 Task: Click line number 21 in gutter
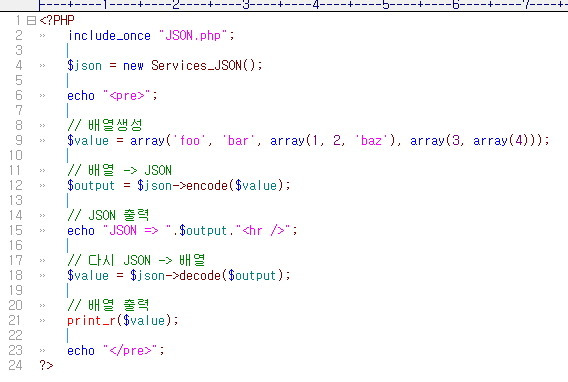(x=16, y=320)
